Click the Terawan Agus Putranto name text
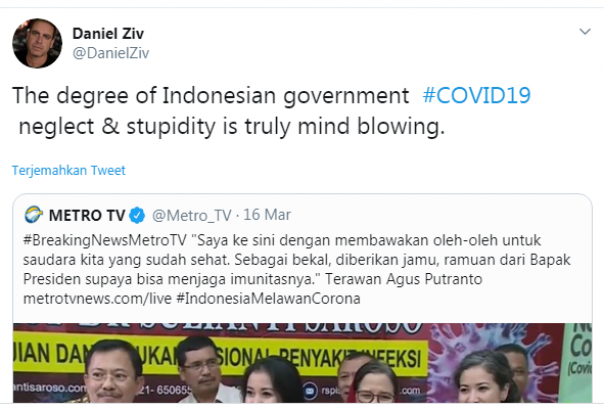The height and width of the screenshot is (409, 604). click(404, 279)
